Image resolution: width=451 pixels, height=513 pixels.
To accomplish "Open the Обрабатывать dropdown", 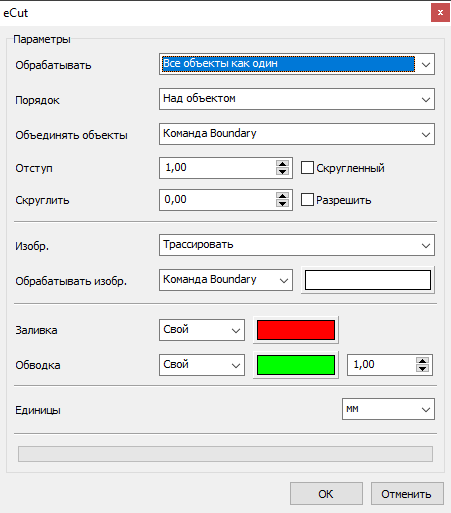I will 297,64.
